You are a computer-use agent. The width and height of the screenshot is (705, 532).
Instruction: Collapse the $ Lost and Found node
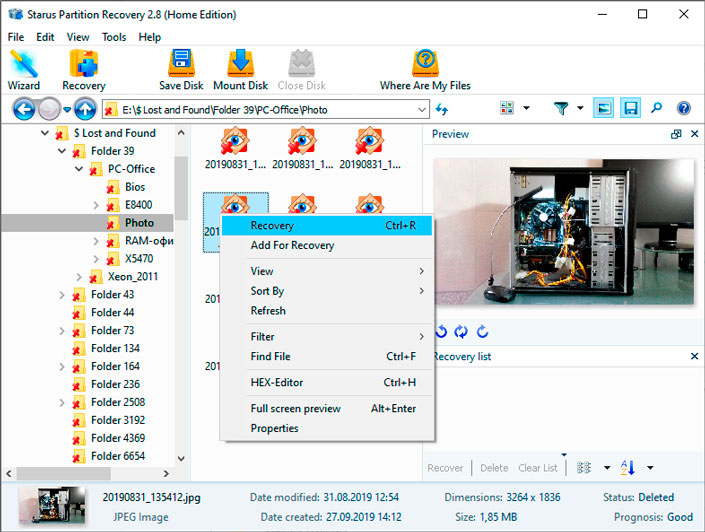point(45,133)
